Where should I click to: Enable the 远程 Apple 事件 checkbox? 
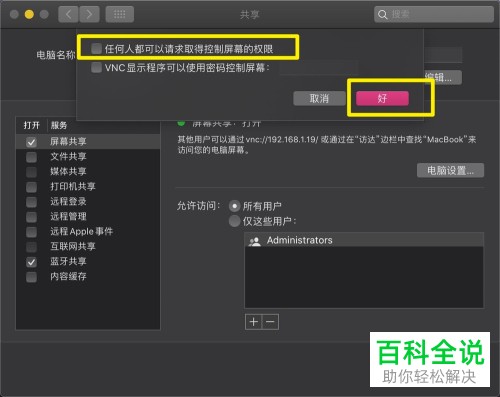pyautogui.click(x=31, y=232)
